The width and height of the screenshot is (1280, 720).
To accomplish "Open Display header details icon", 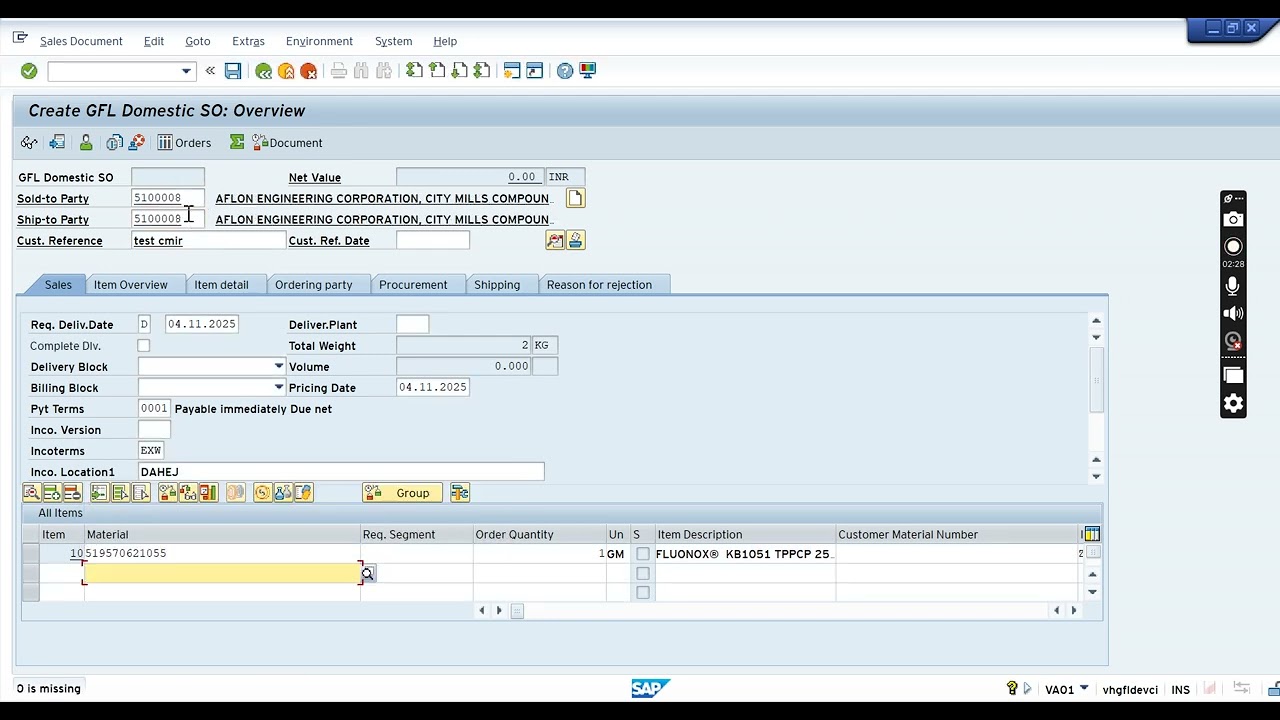I will (x=57, y=143).
